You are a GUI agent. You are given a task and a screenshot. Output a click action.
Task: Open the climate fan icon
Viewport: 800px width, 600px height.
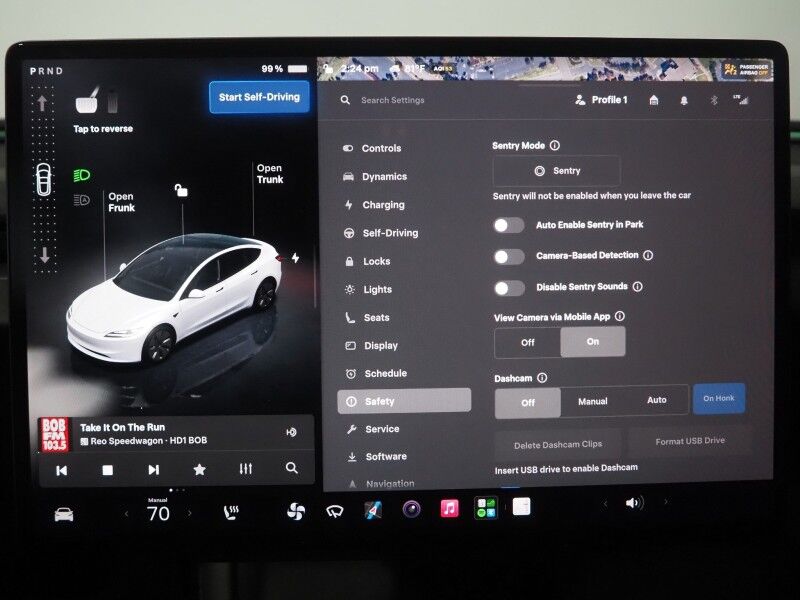(x=296, y=511)
